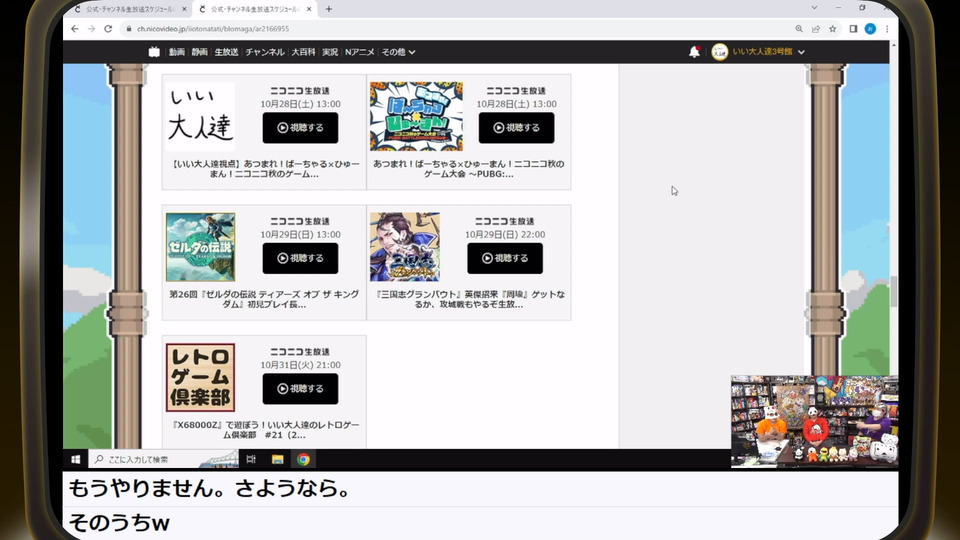Open the Windows Start menu
960x540 pixels.
[75, 459]
